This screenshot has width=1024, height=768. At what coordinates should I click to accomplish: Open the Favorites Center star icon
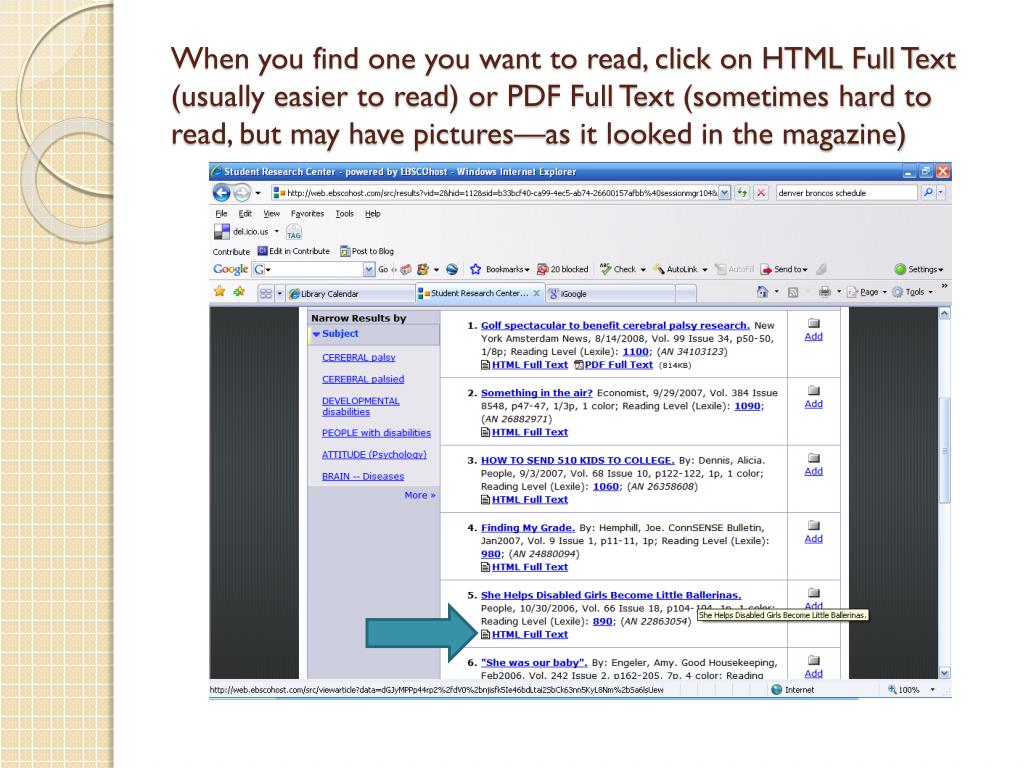(x=219, y=292)
